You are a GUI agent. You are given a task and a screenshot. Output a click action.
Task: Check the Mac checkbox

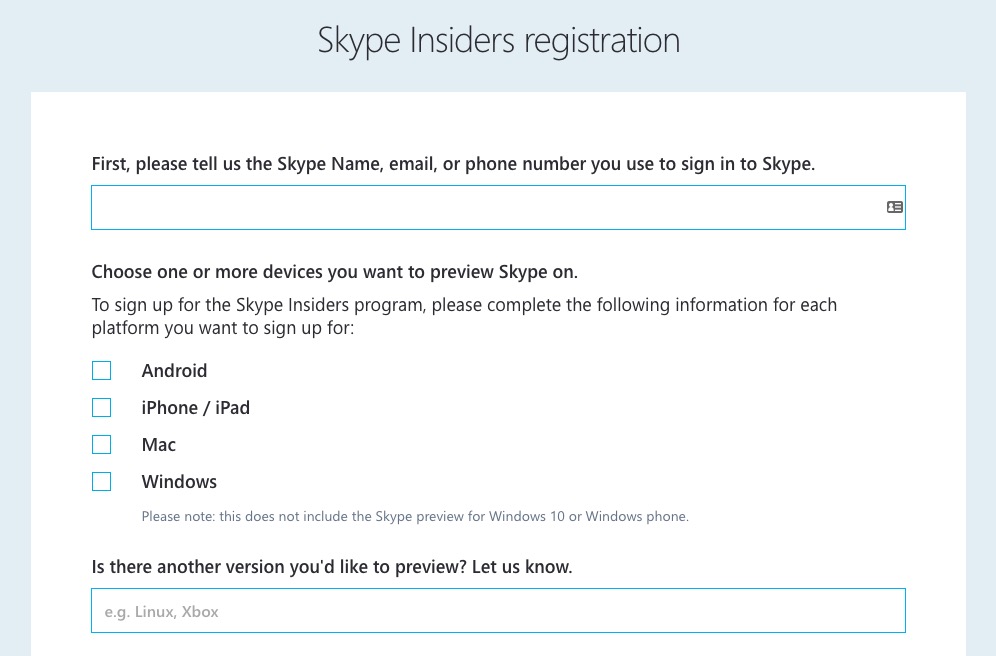pos(102,445)
